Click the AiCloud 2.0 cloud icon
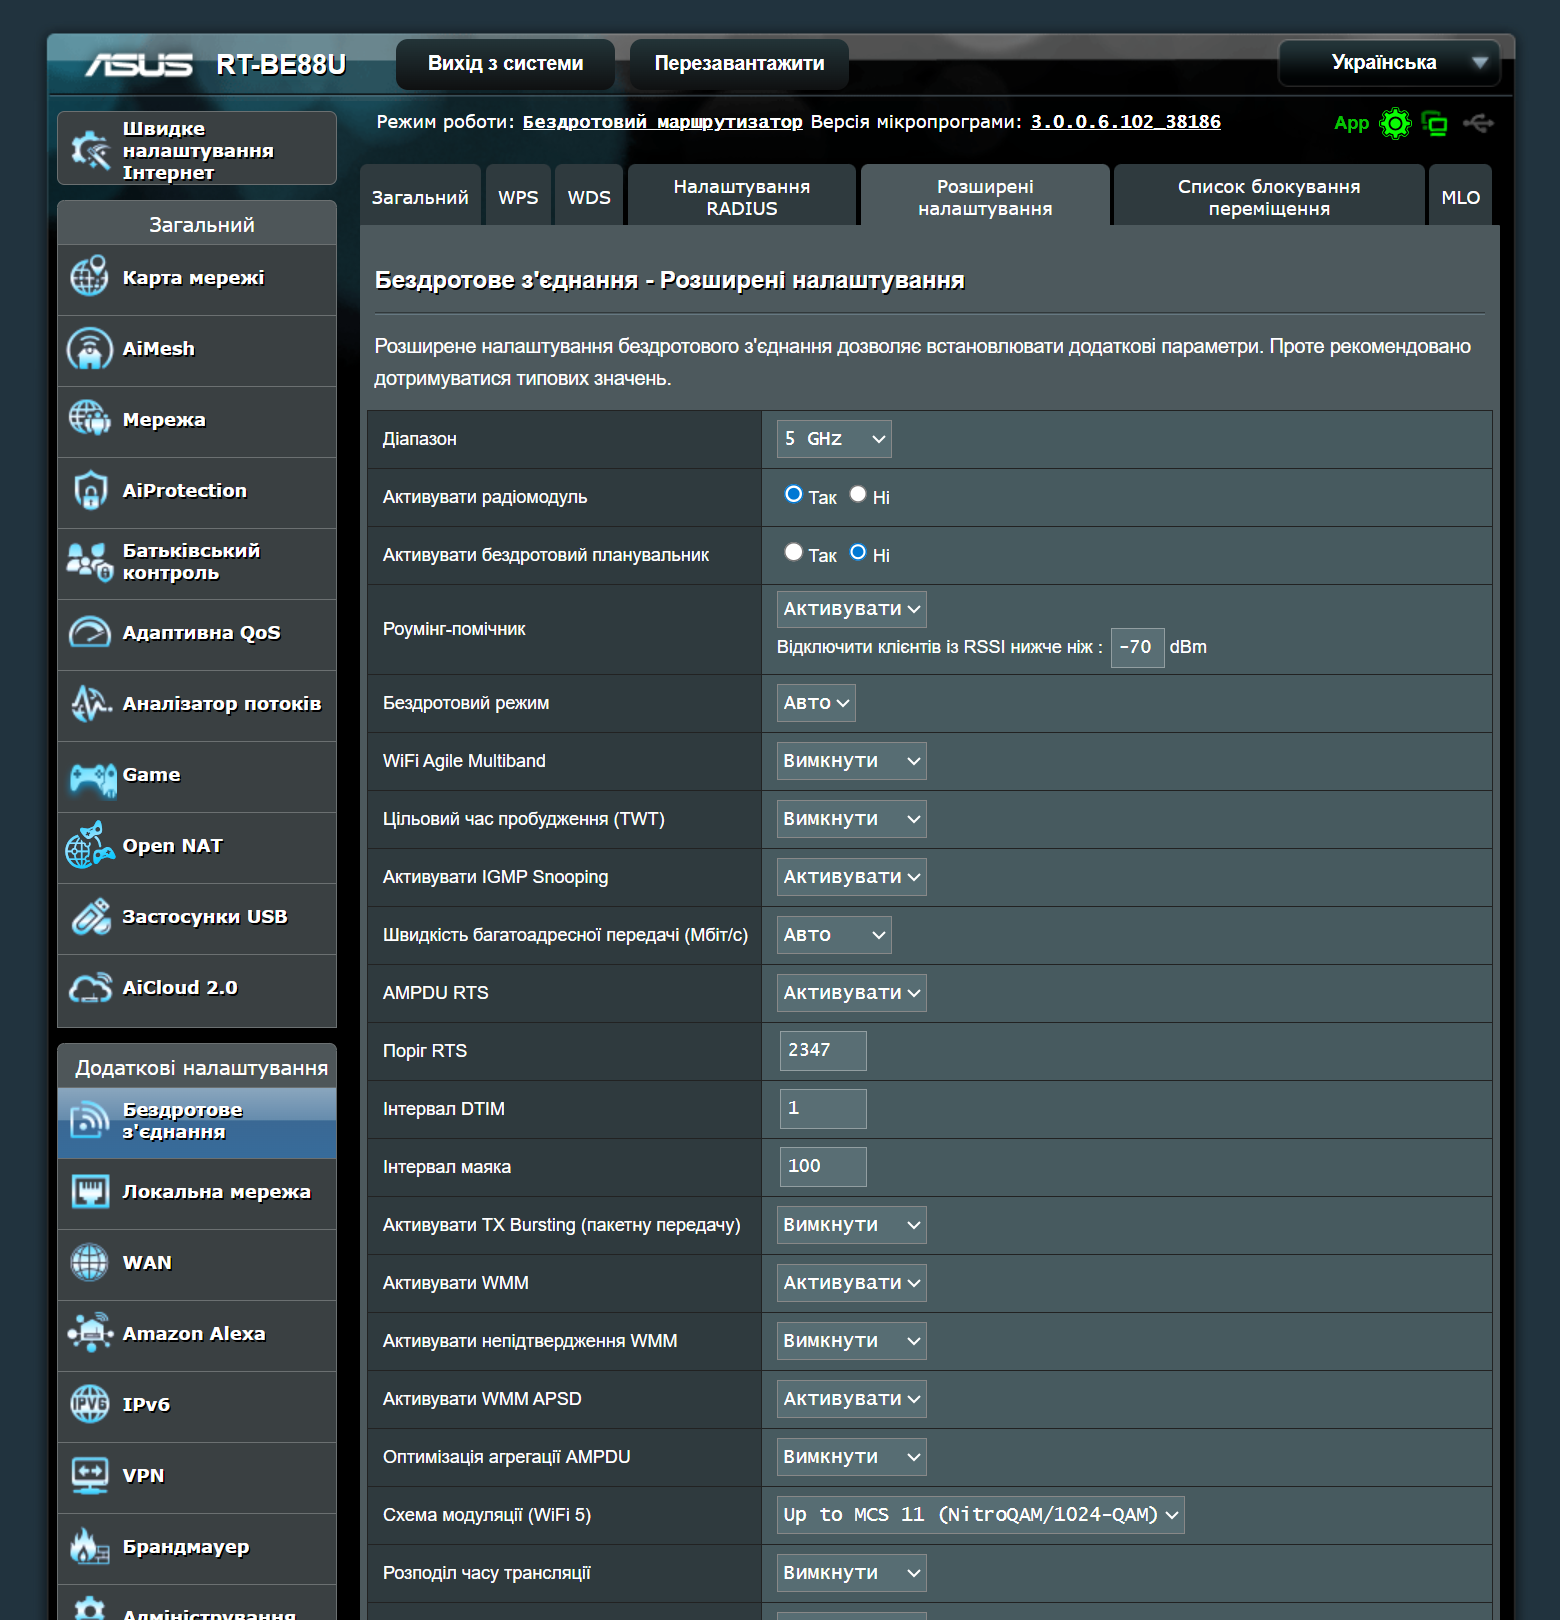Screen dimensions: 1560x1620 pyautogui.click(x=90, y=988)
